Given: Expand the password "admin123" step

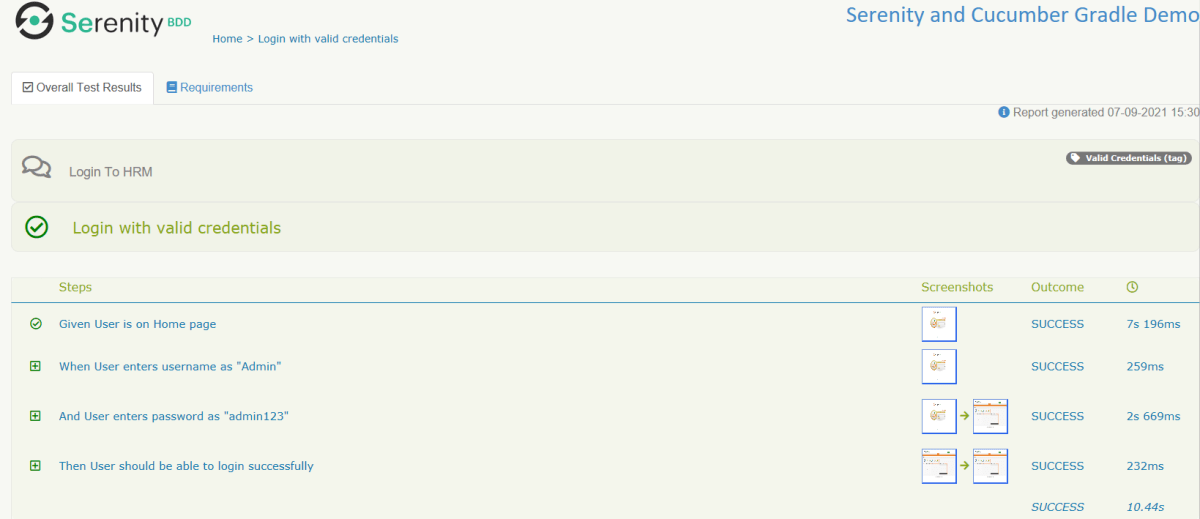Looking at the screenshot, I should [x=36, y=416].
